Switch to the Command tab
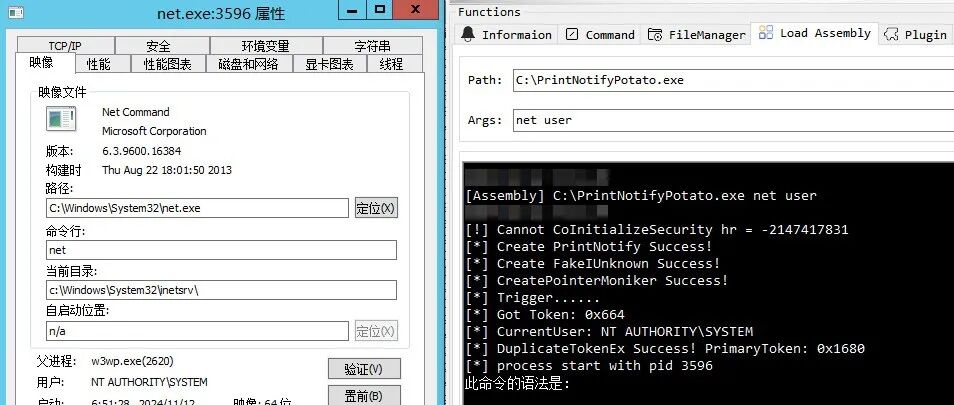This screenshot has height=405, width=954. (x=601, y=35)
